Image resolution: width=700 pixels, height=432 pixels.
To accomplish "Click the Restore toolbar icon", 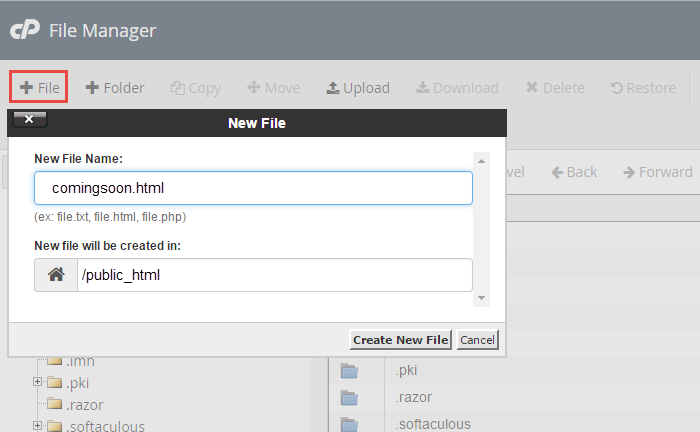I will (x=643, y=88).
